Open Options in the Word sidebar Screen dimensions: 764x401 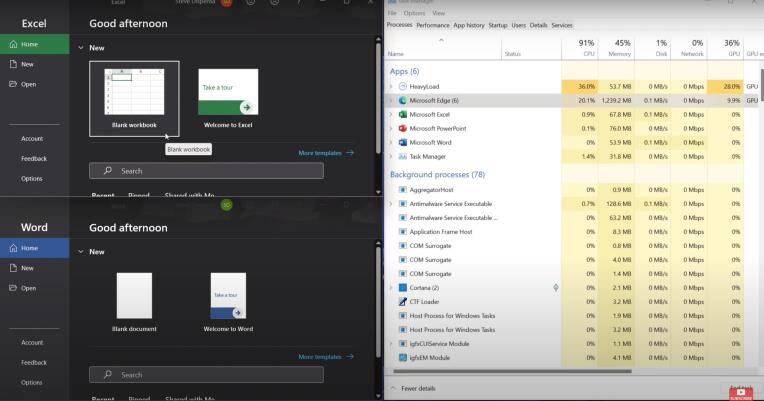point(31,383)
